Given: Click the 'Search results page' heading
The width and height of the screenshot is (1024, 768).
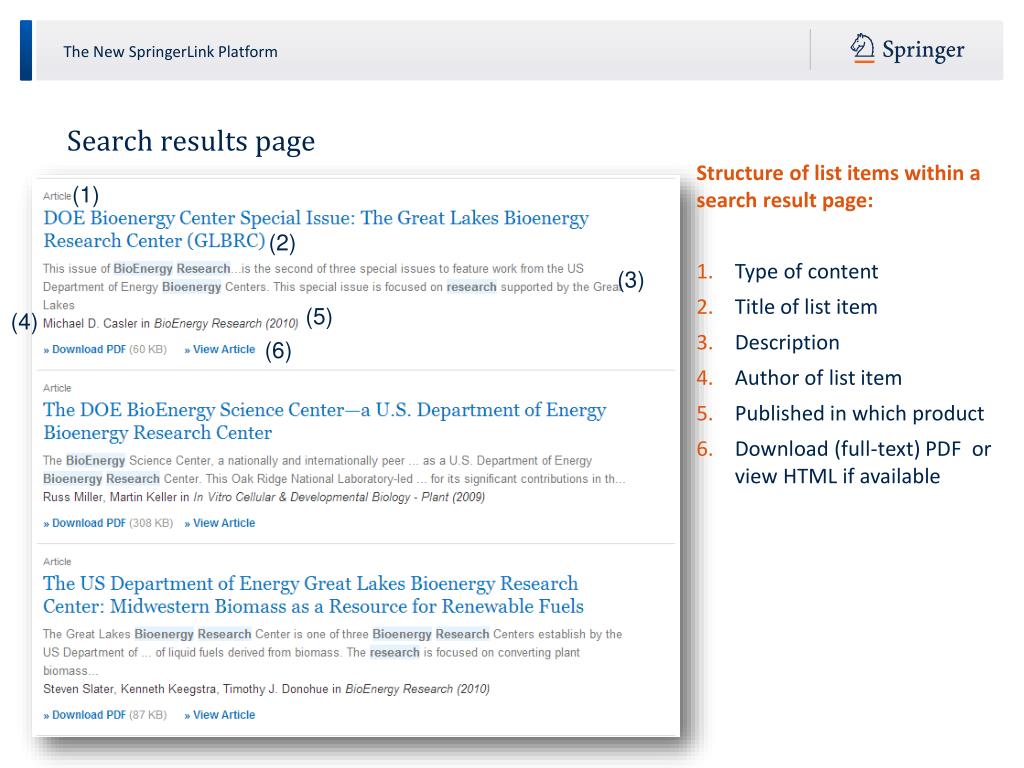Looking at the screenshot, I should pyautogui.click(x=191, y=141).
